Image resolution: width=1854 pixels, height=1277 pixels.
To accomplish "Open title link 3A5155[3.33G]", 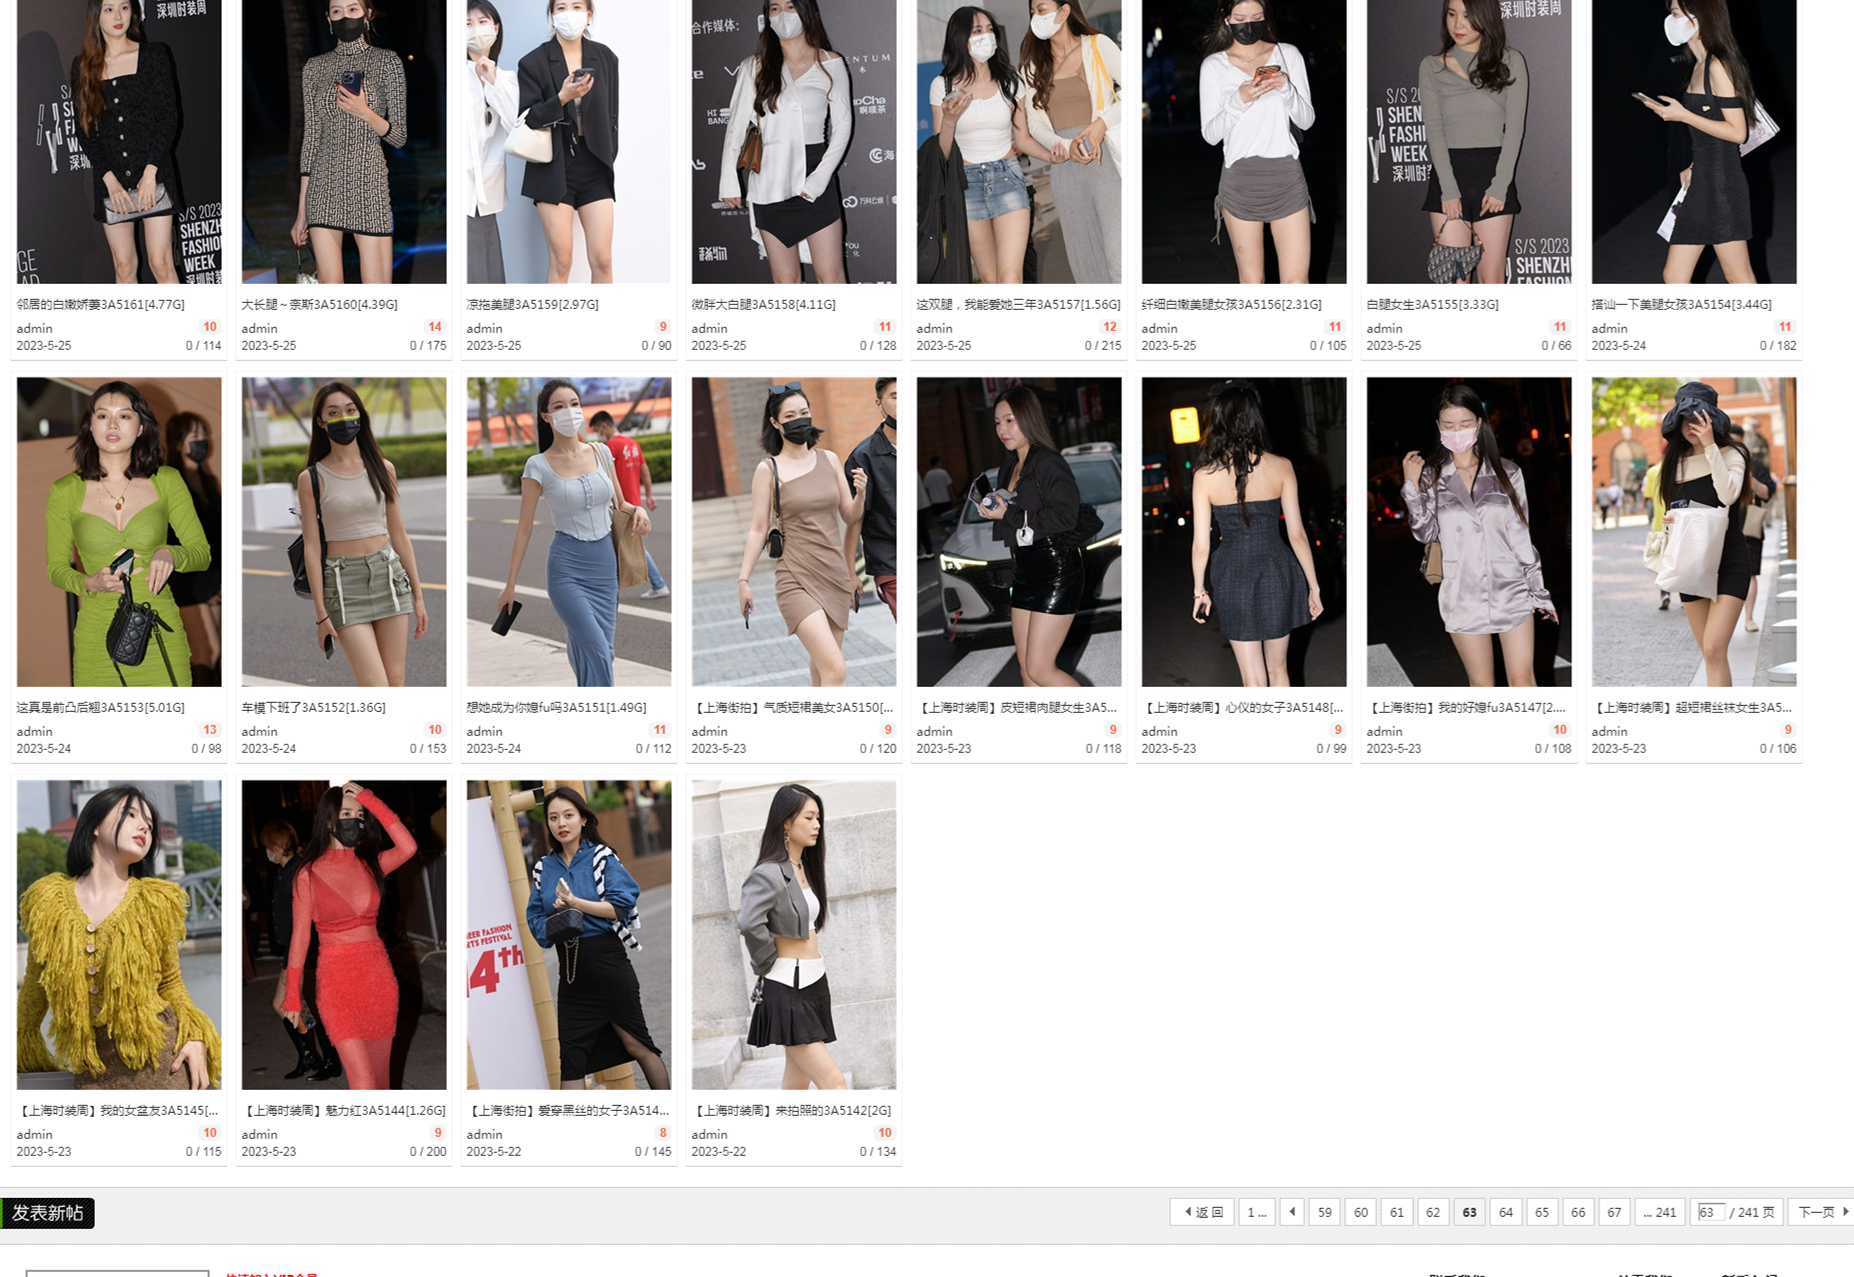I will coord(1433,304).
